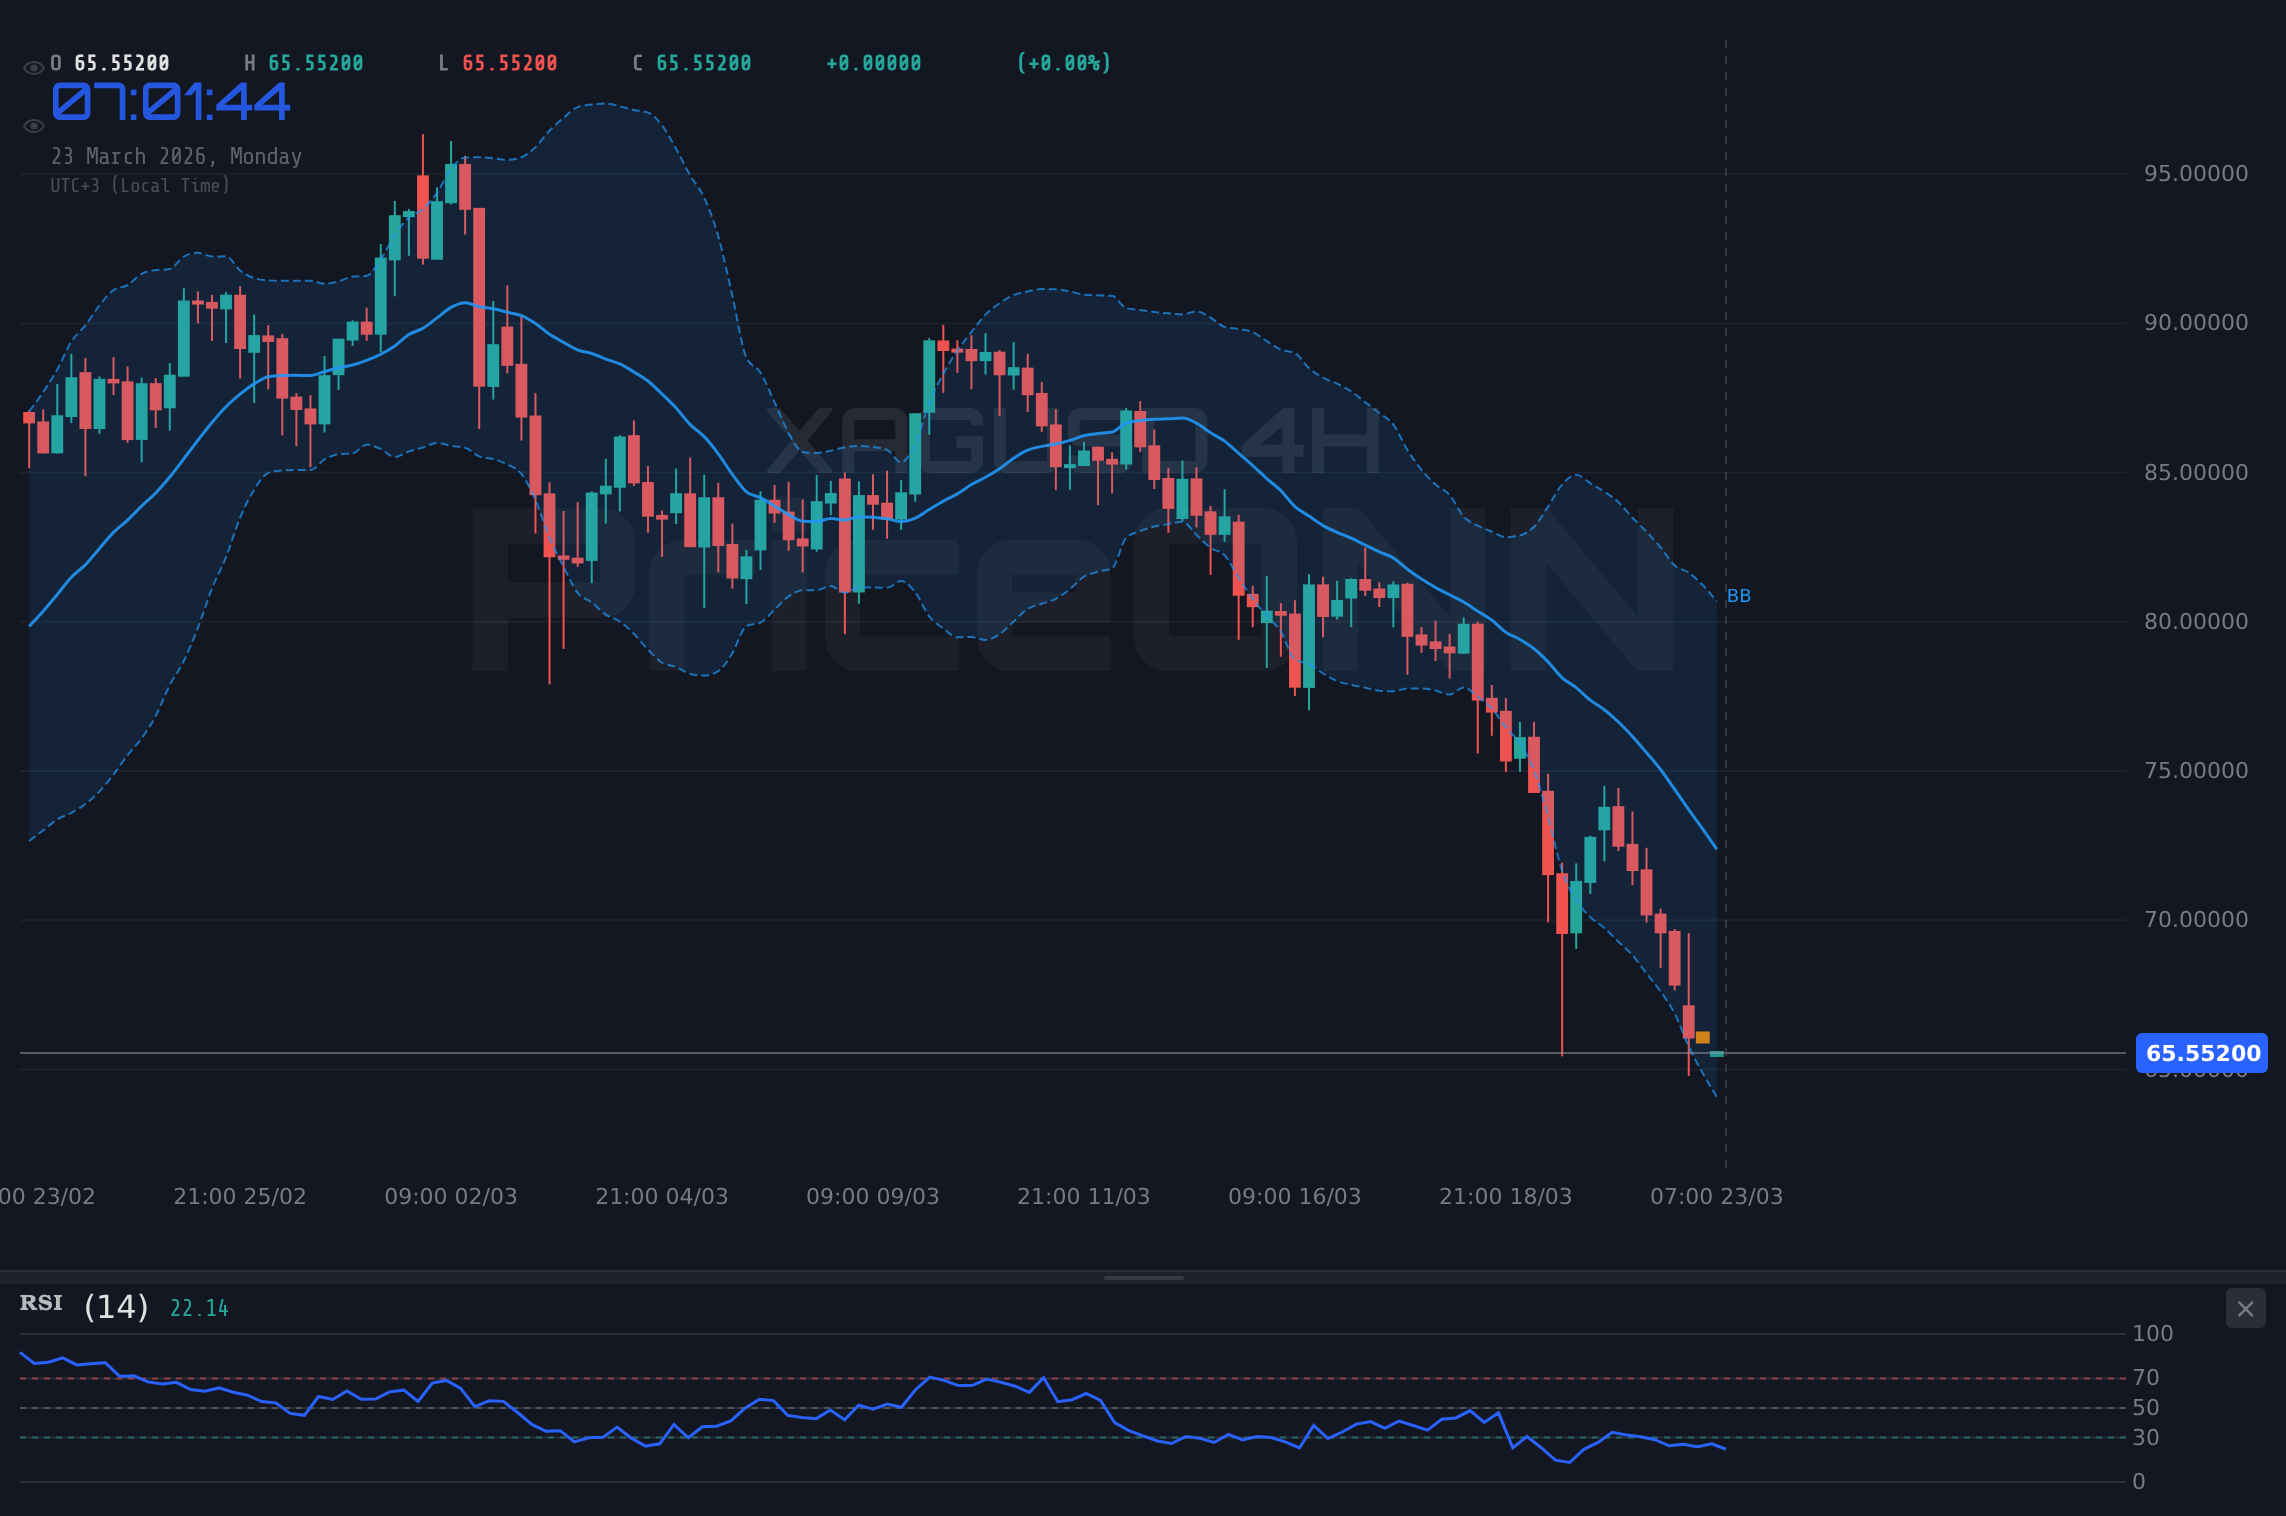Click the 07:01:44 candle countdown timer
Image resolution: width=2286 pixels, height=1516 pixels.
coord(170,101)
